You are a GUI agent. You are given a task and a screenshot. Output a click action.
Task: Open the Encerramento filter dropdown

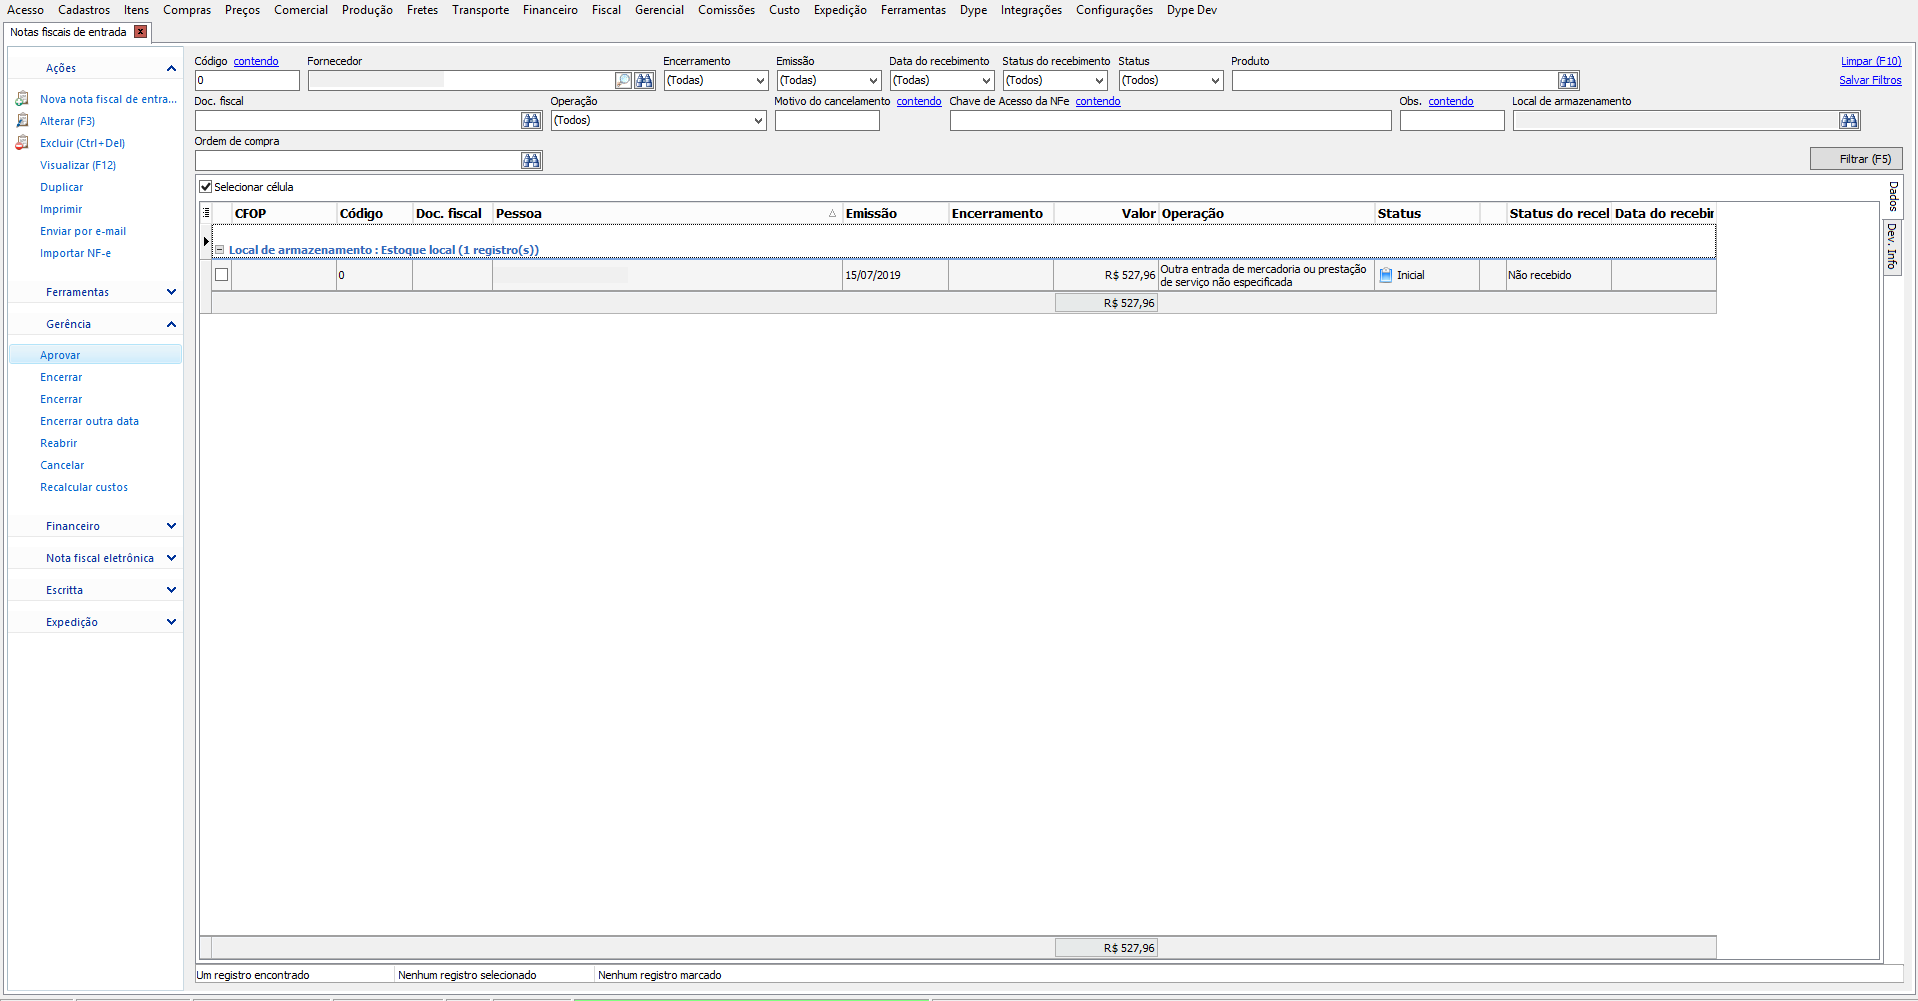[760, 80]
